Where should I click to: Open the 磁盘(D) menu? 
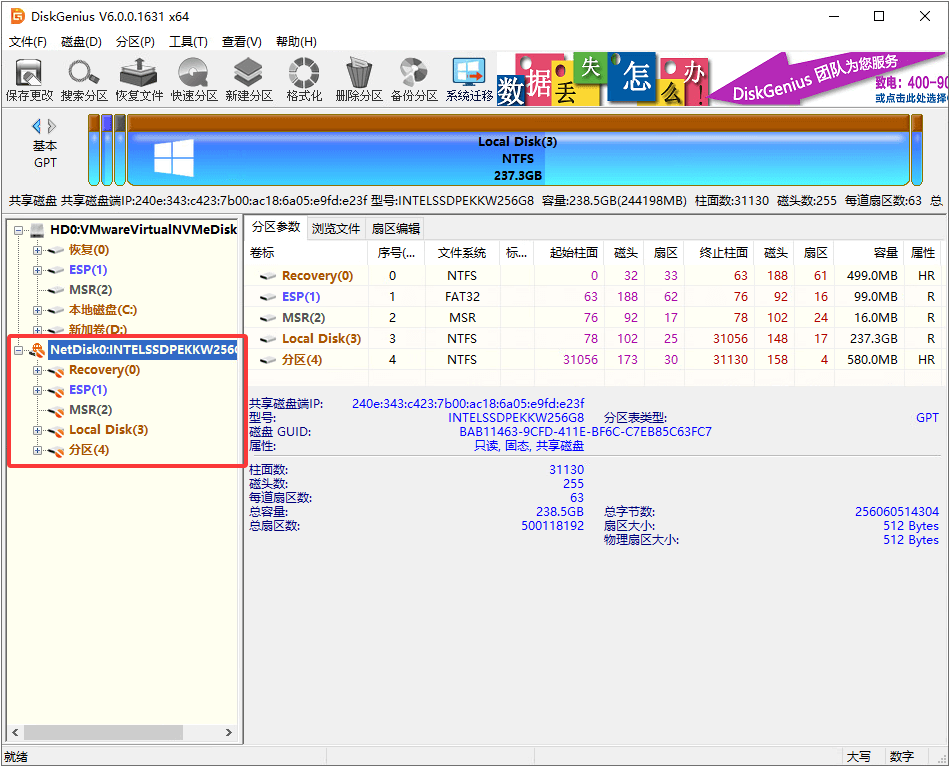(81, 42)
